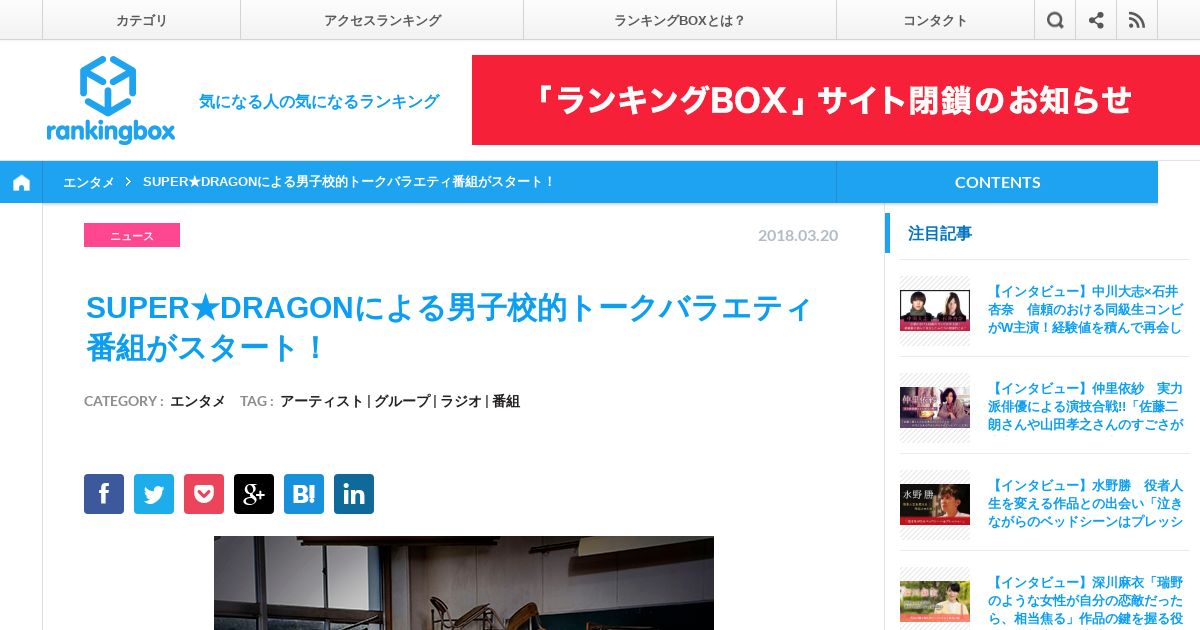Go to home via house icon
Viewport: 1200px width, 630px height.
coord(21,182)
